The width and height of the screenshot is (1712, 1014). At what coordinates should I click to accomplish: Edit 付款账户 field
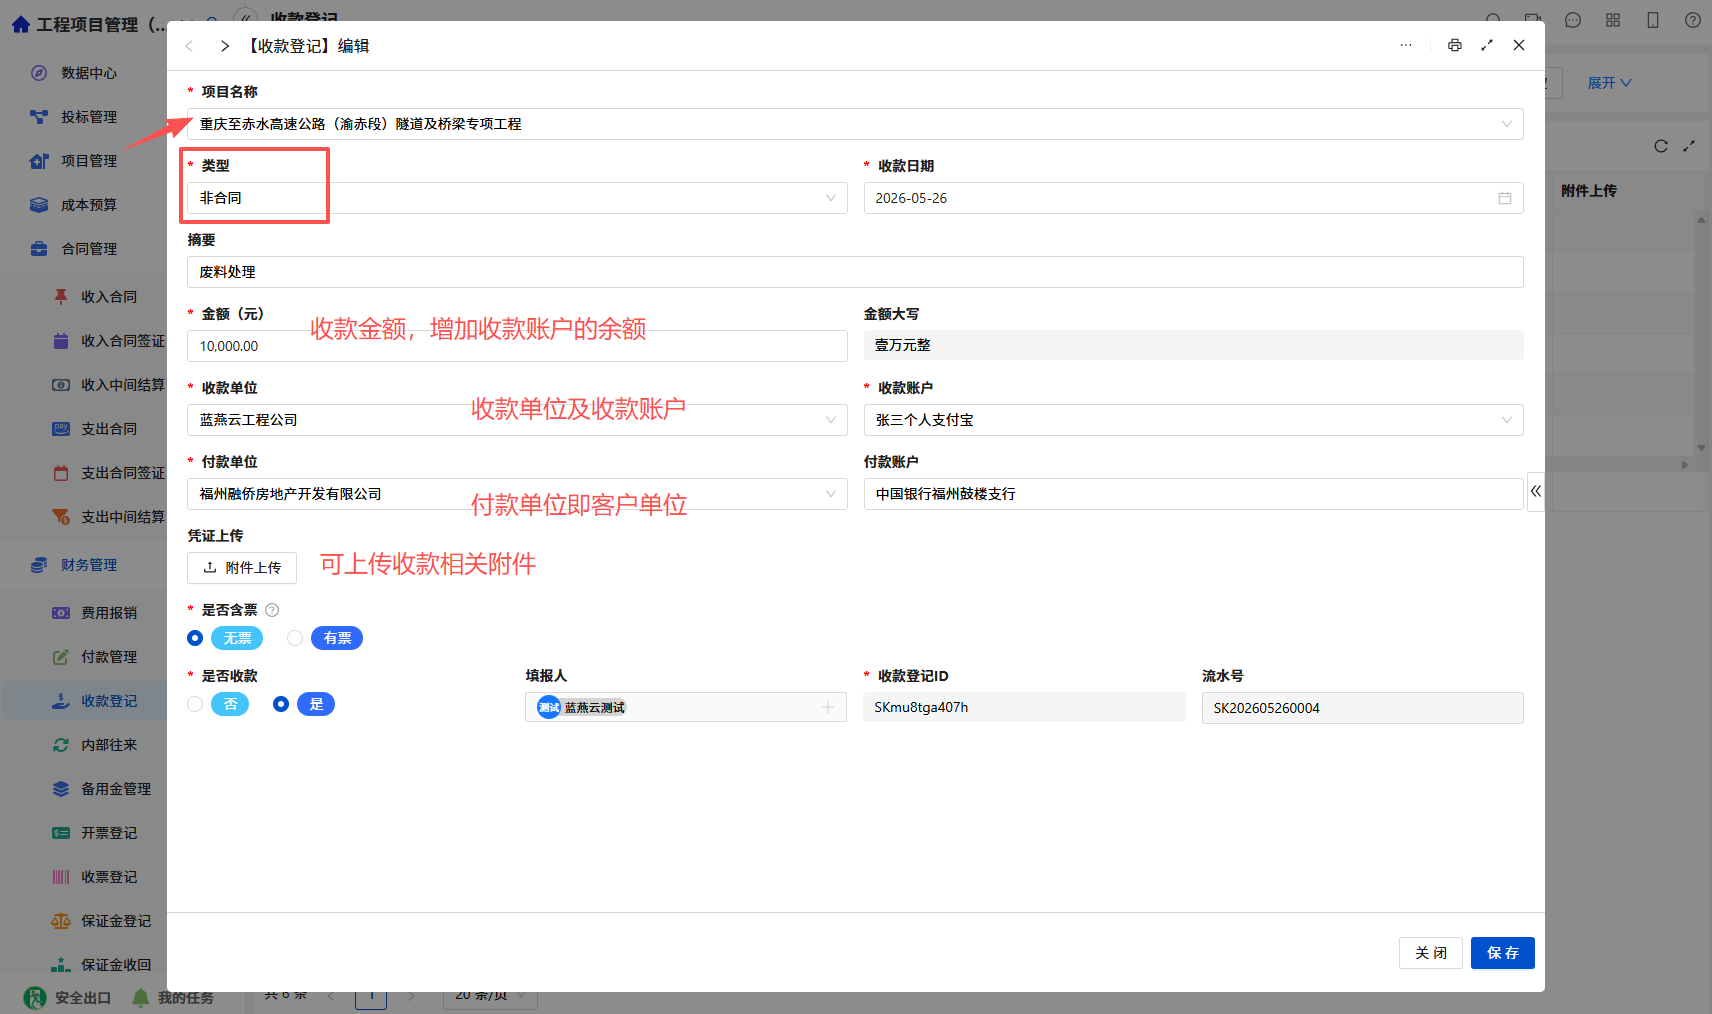tap(1193, 494)
